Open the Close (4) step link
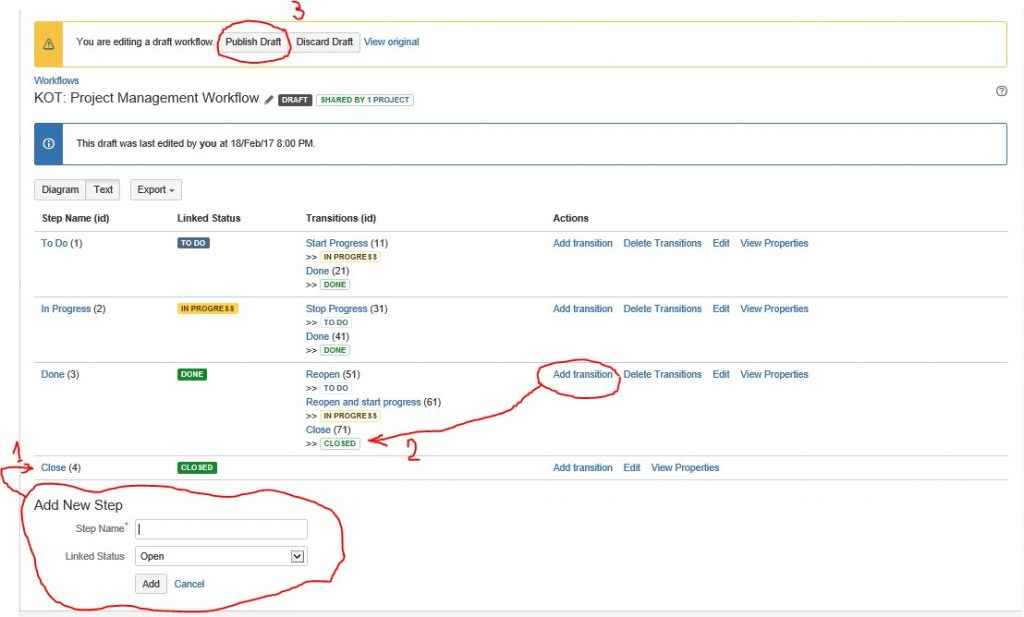1024x617 pixels. pos(61,468)
